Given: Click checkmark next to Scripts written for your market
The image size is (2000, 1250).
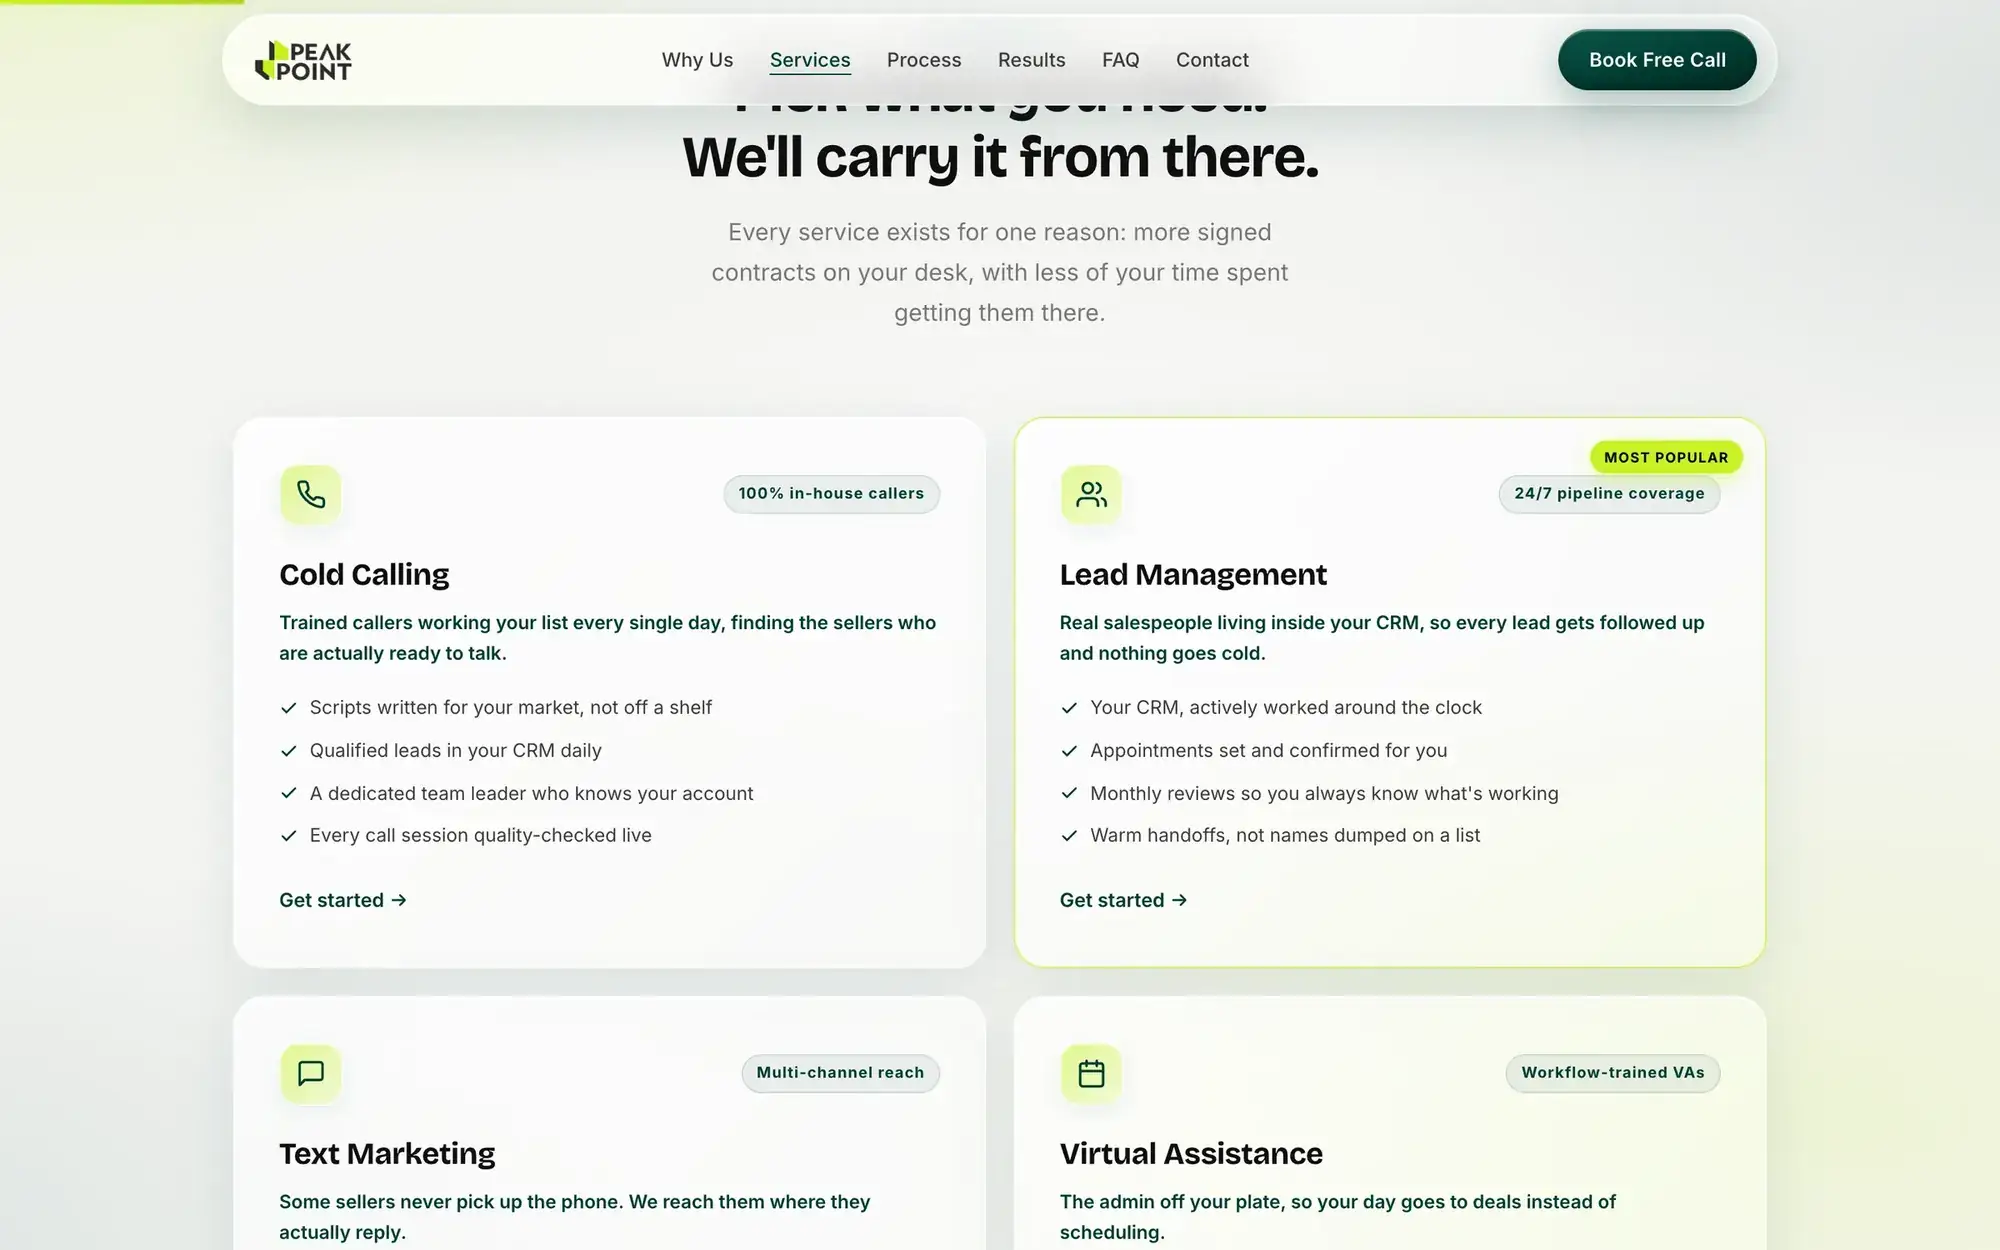Looking at the screenshot, I should pyautogui.click(x=289, y=708).
